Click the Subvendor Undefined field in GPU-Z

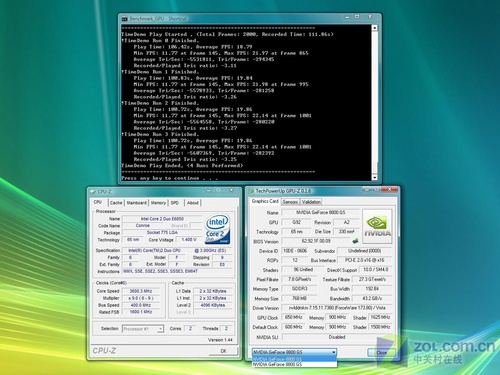[x=364, y=251]
